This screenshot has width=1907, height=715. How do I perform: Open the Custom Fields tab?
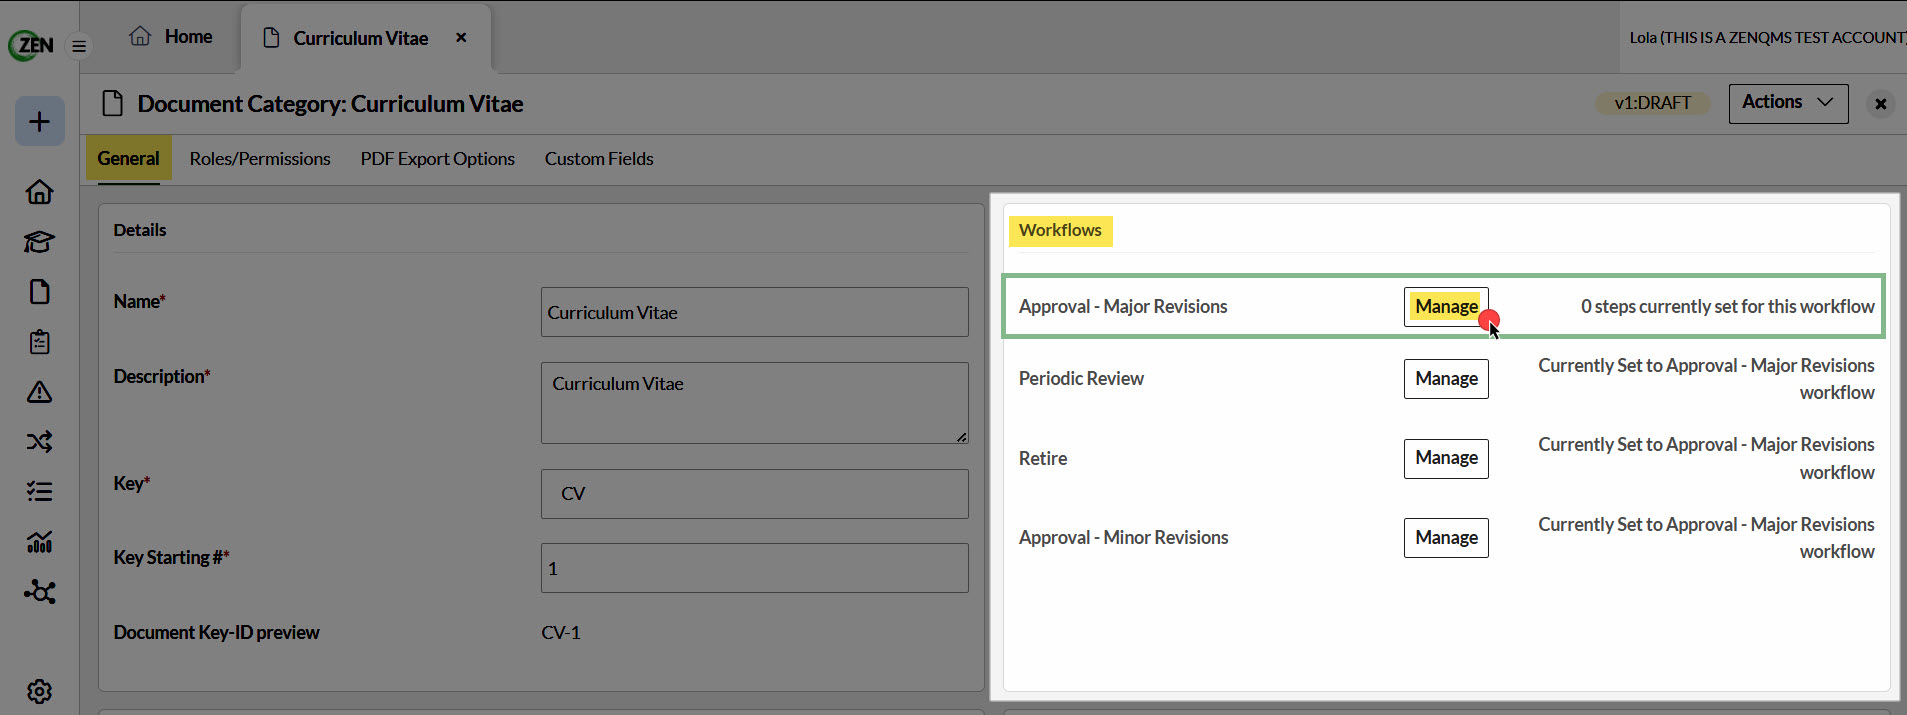pyautogui.click(x=599, y=158)
